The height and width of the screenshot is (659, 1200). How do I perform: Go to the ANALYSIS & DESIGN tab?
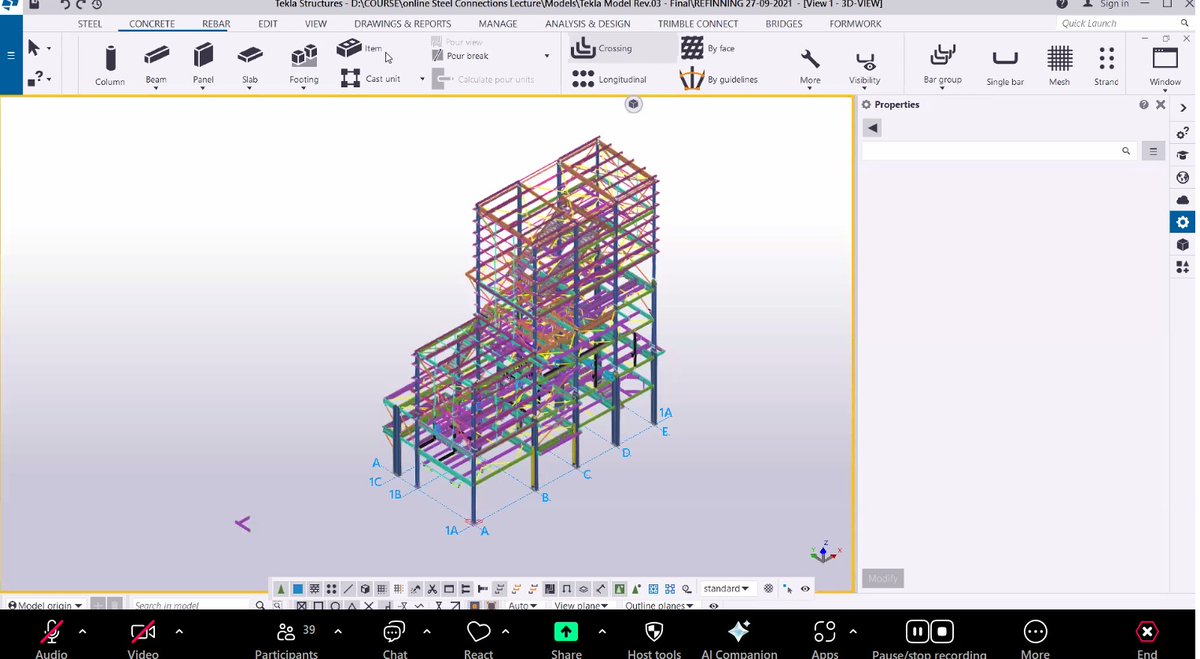(588, 24)
